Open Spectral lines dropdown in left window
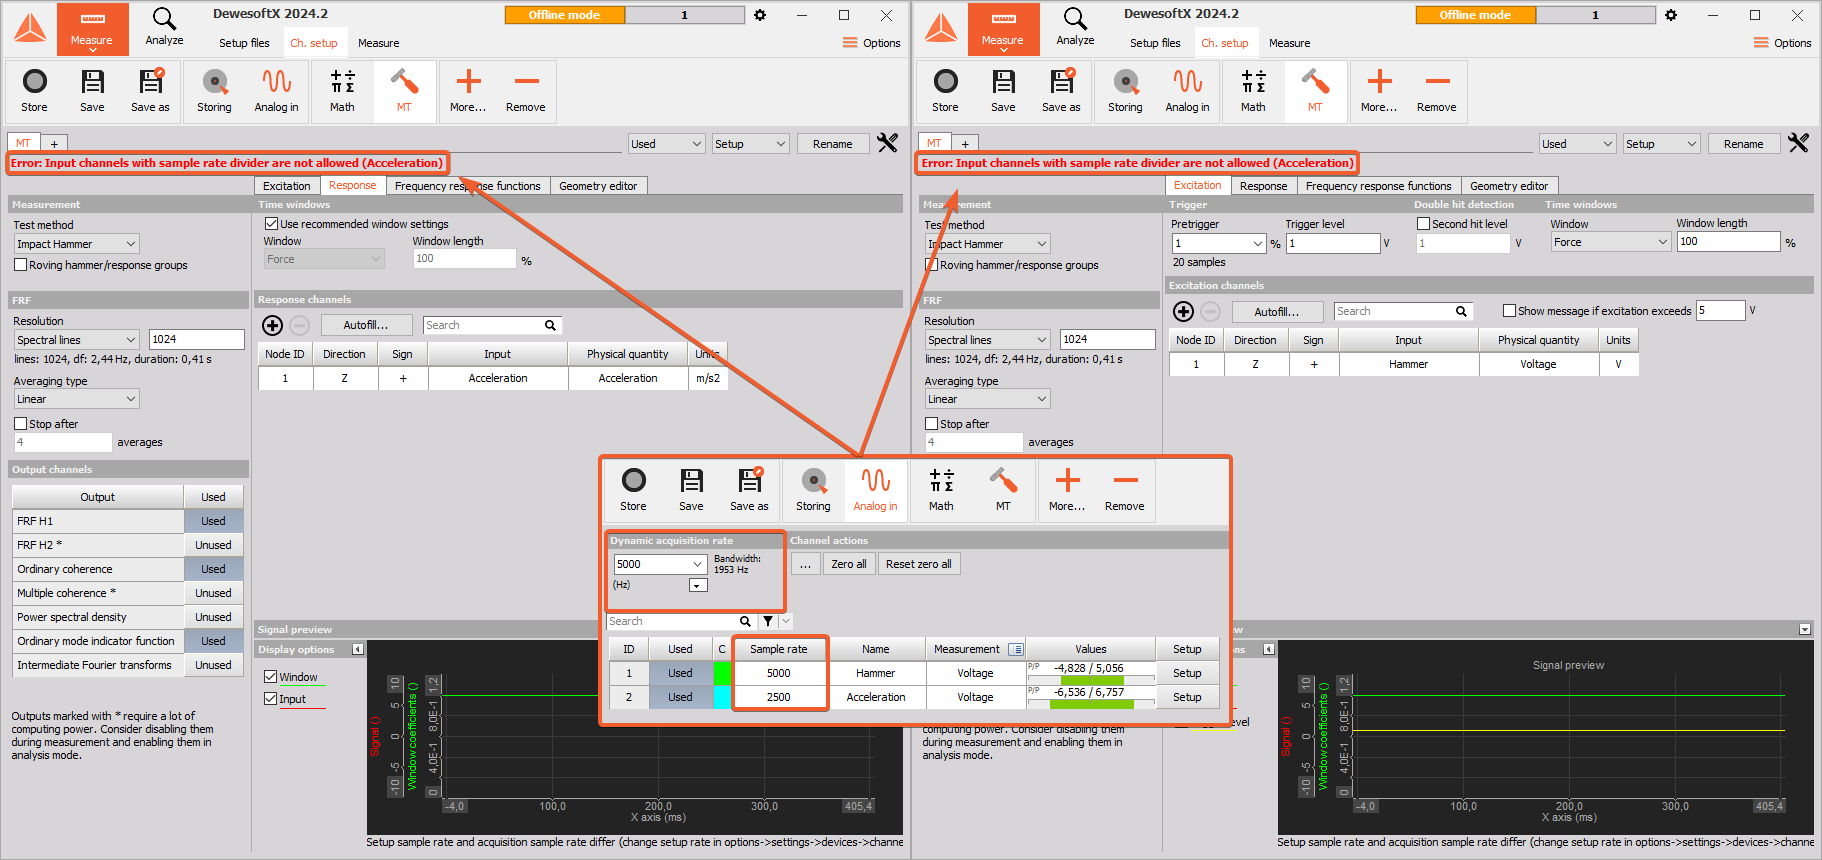The height and width of the screenshot is (860, 1822). (x=76, y=340)
